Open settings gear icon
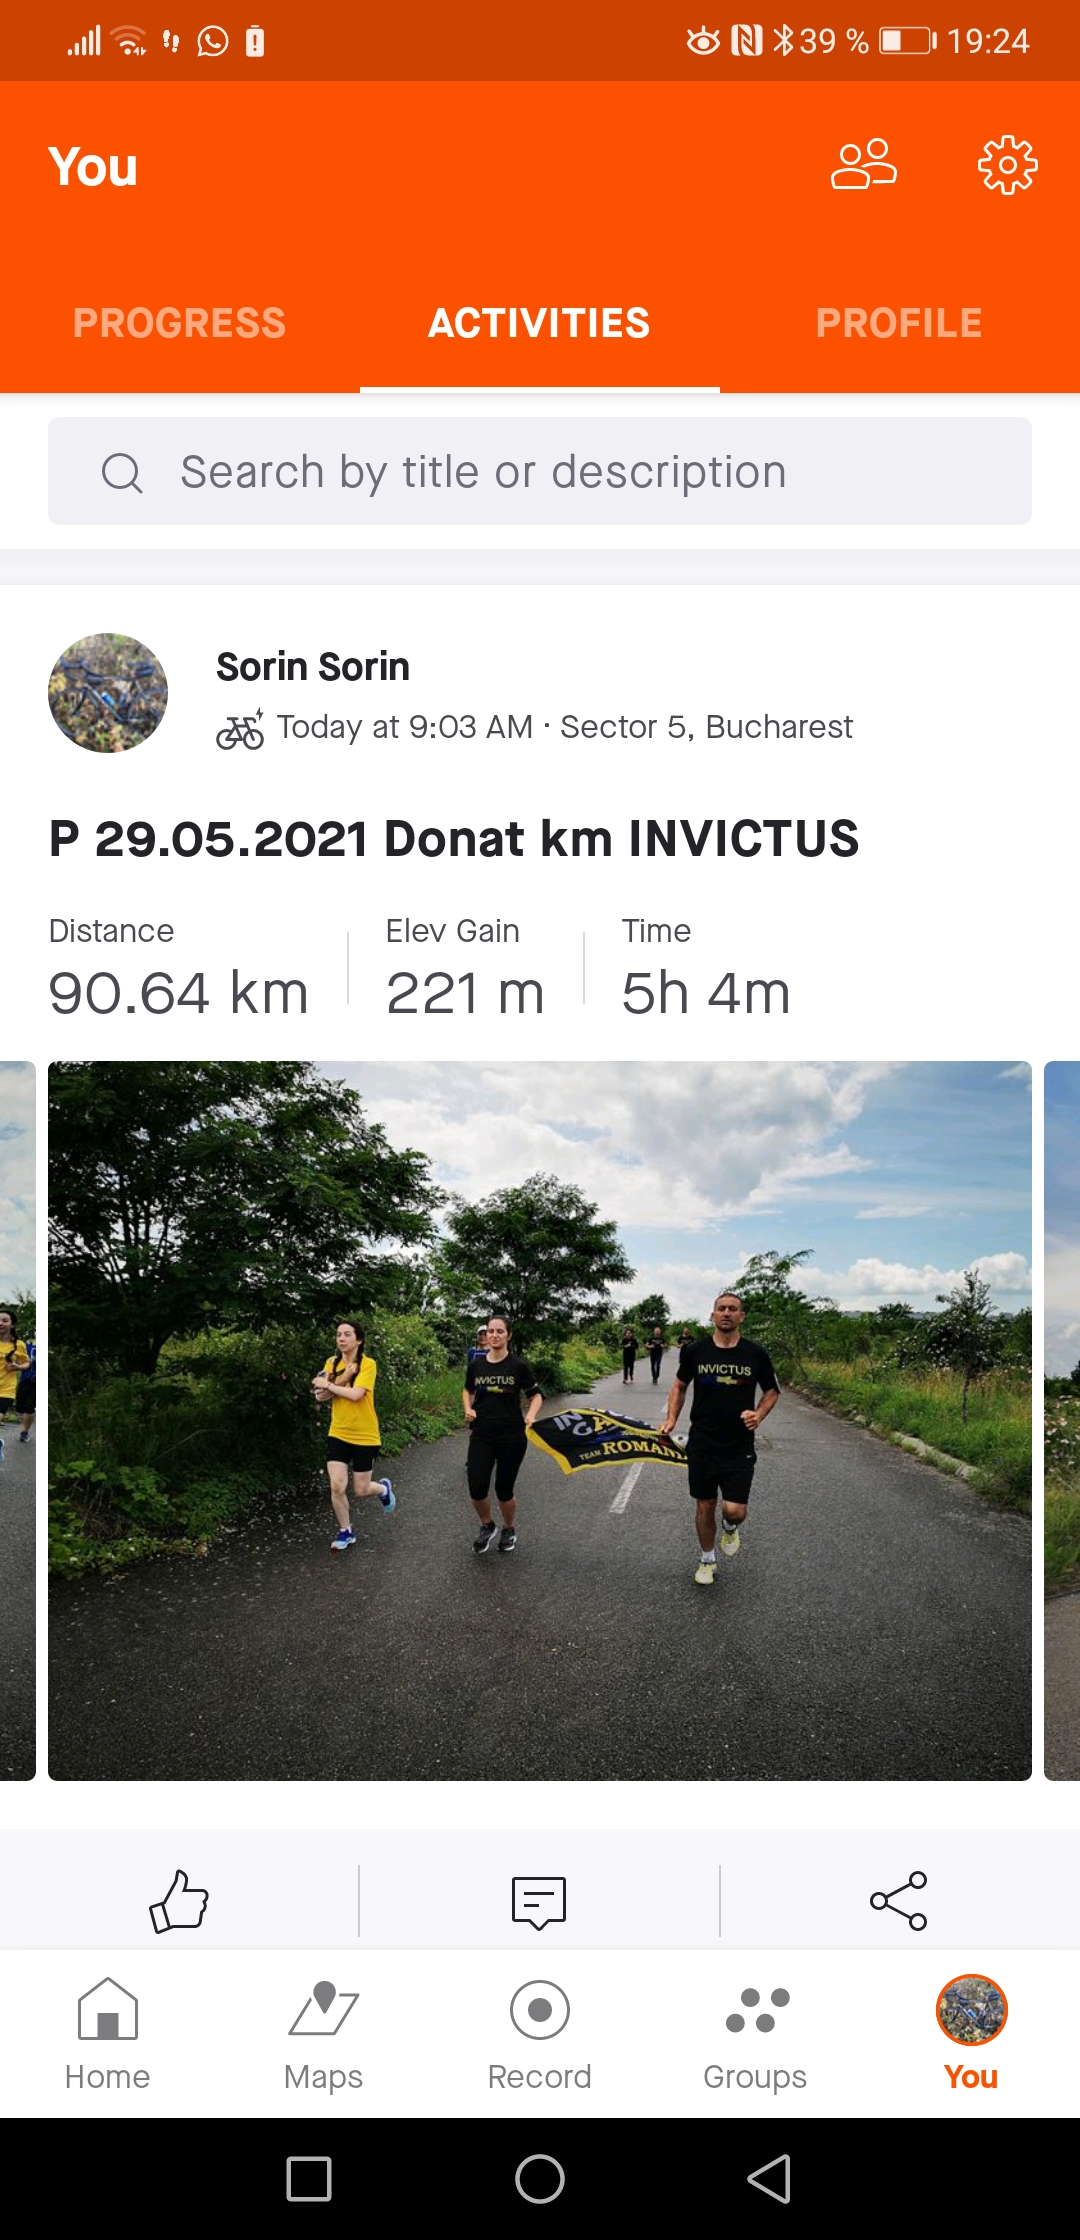This screenshot has height=2240, width=1080. 1007,165
